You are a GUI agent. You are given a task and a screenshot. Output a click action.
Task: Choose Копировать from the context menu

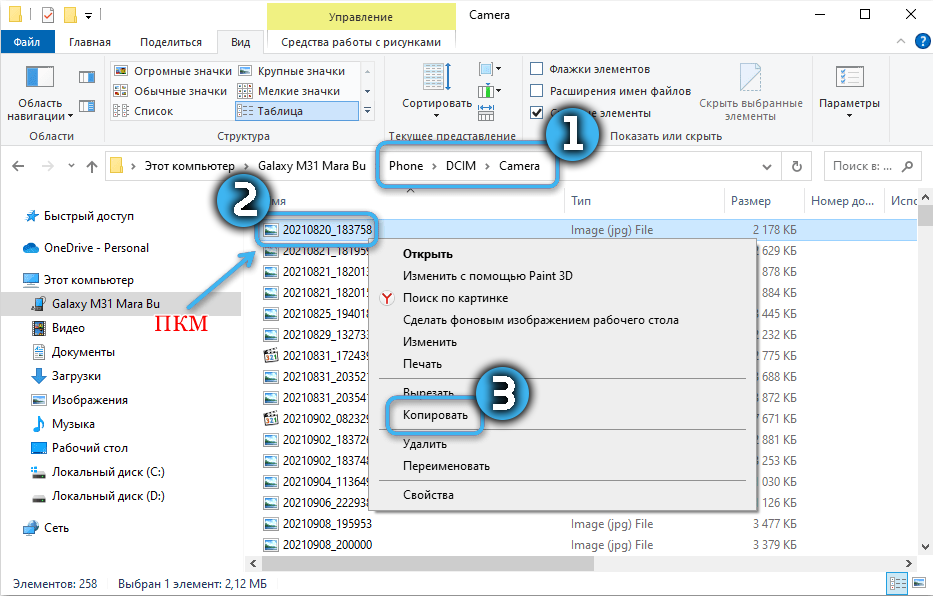[x=435, y=414]
